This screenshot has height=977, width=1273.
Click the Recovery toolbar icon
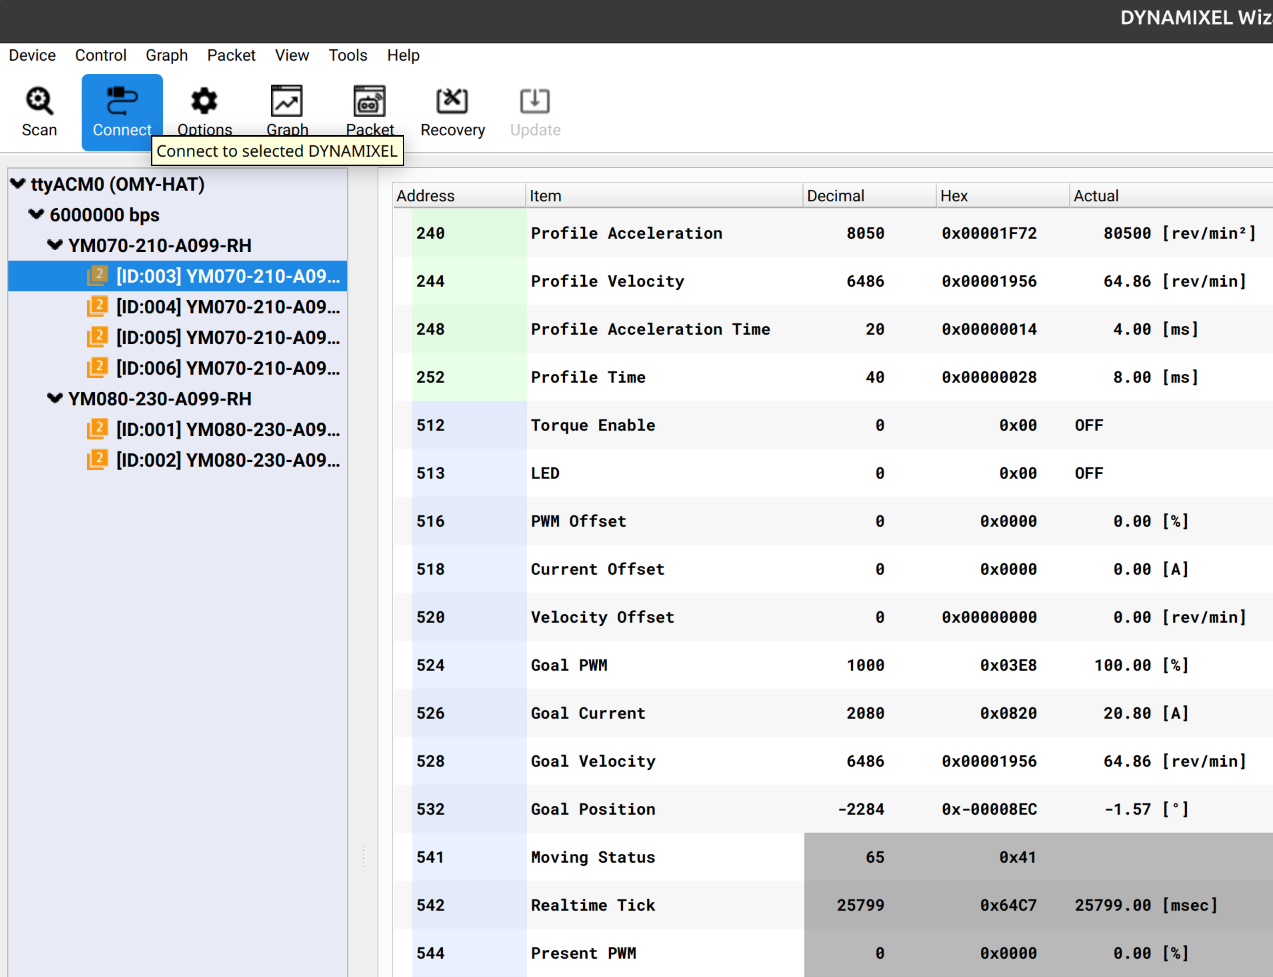coord(452,101)
